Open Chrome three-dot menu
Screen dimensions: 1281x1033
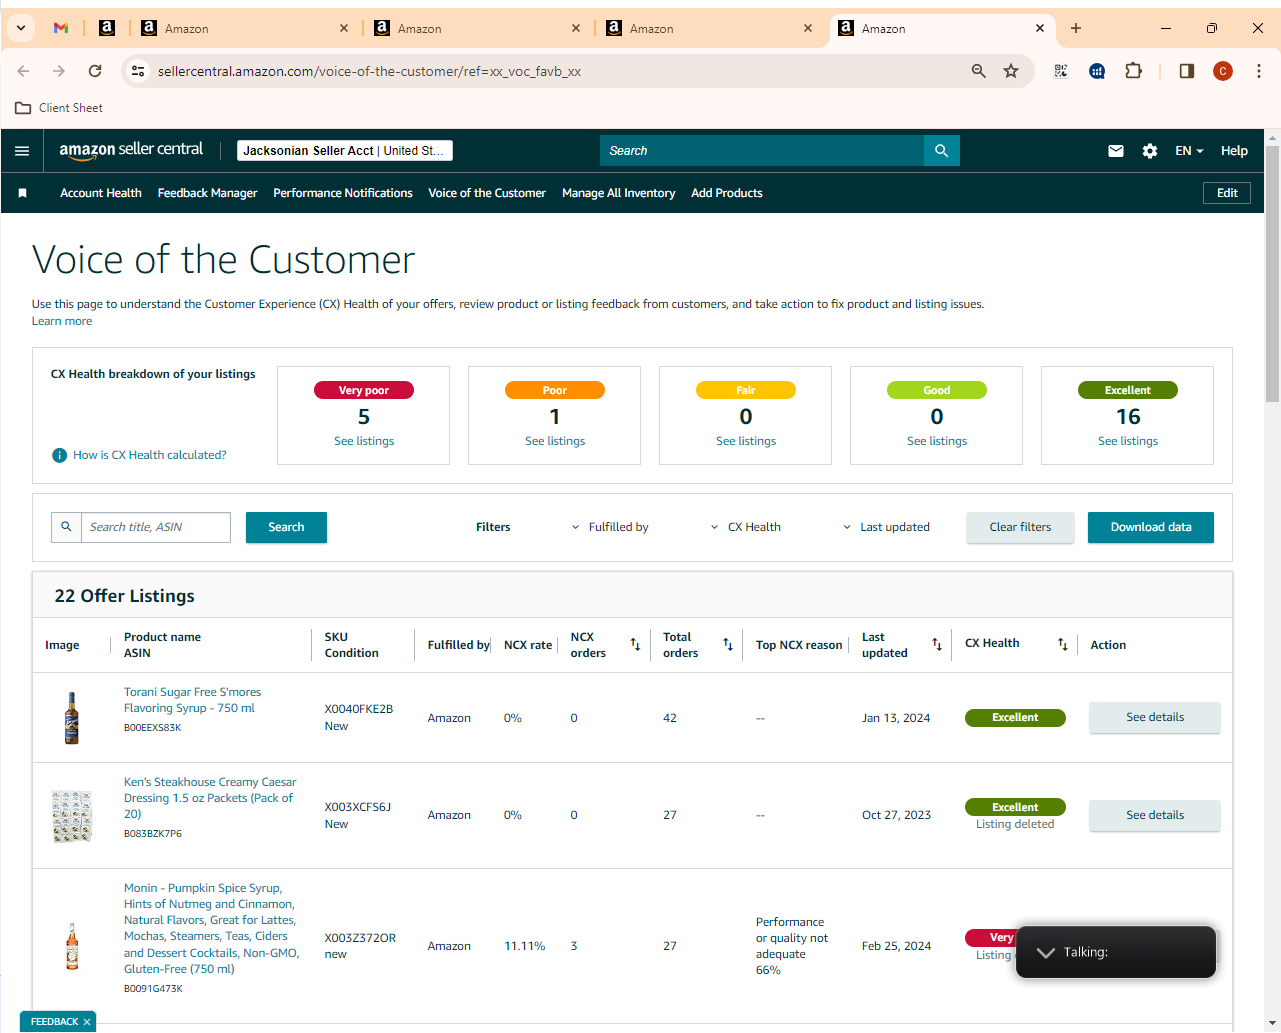click(1259, 71)
